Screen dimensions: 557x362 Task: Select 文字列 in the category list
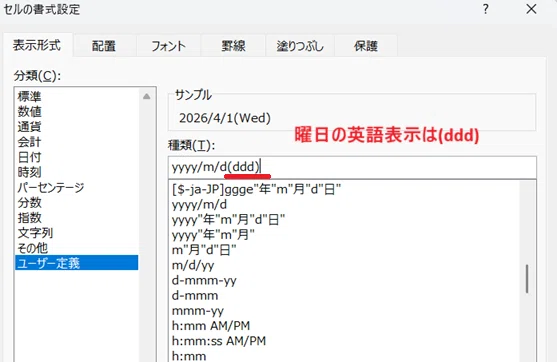(77, 233)
